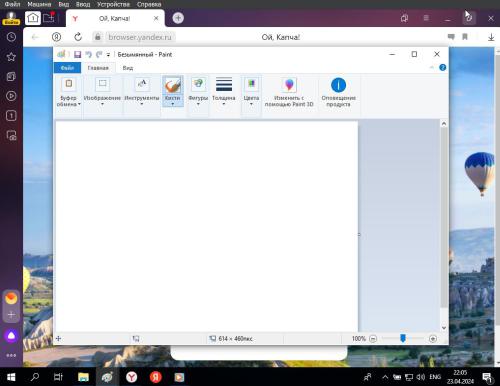Screen dimensions: 500x386
Task: Select the Кисти brush icon in Paint
Action: [173, 85]
